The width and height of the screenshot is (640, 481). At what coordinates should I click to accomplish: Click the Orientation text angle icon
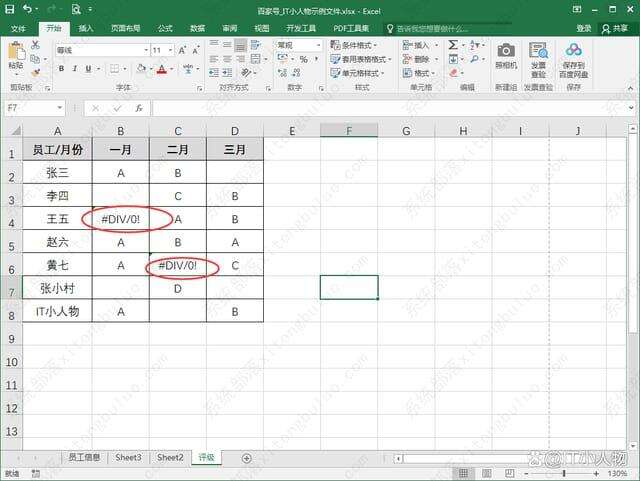click(x=246, y=73)
